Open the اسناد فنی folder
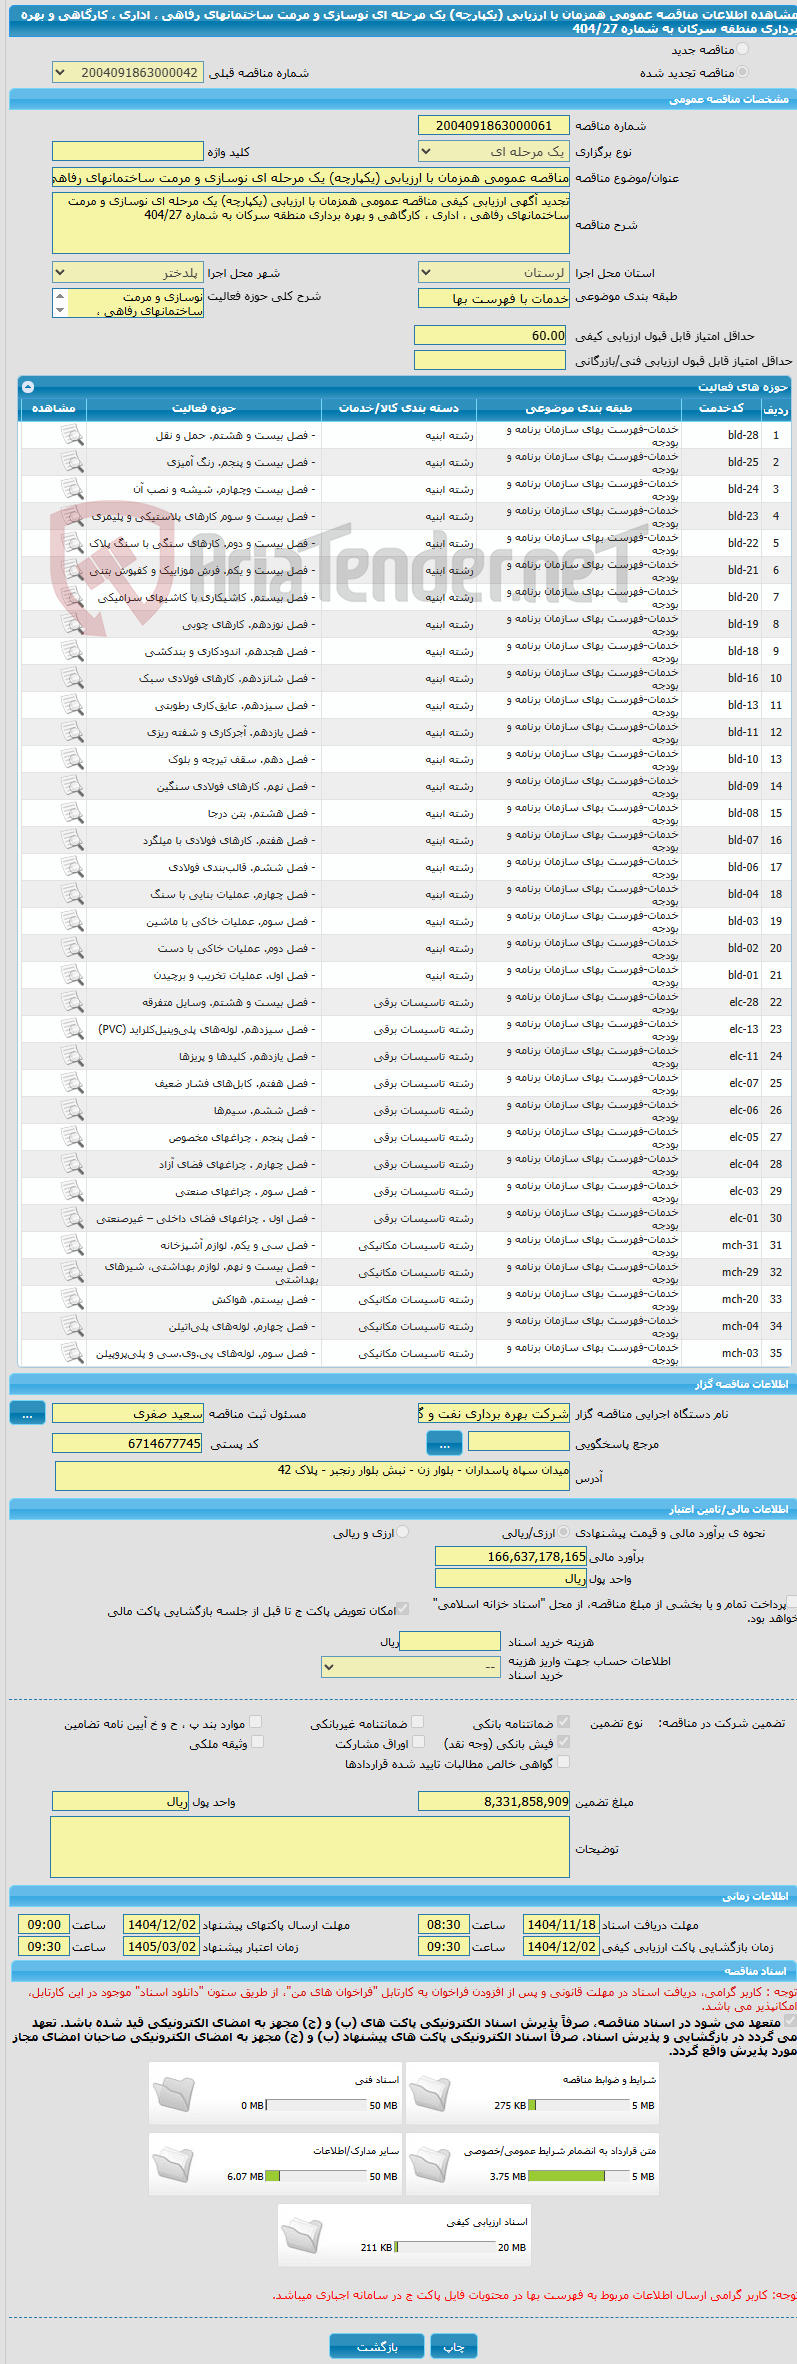This screenshot has width=797, height=2364. (174, 2093)
